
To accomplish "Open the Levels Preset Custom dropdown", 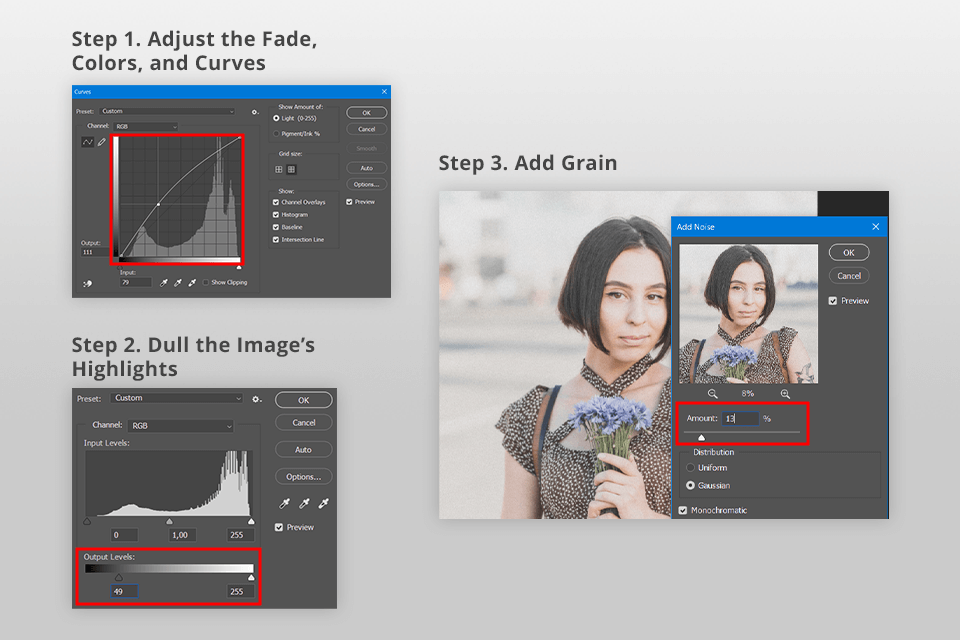I will pos(177,398).
